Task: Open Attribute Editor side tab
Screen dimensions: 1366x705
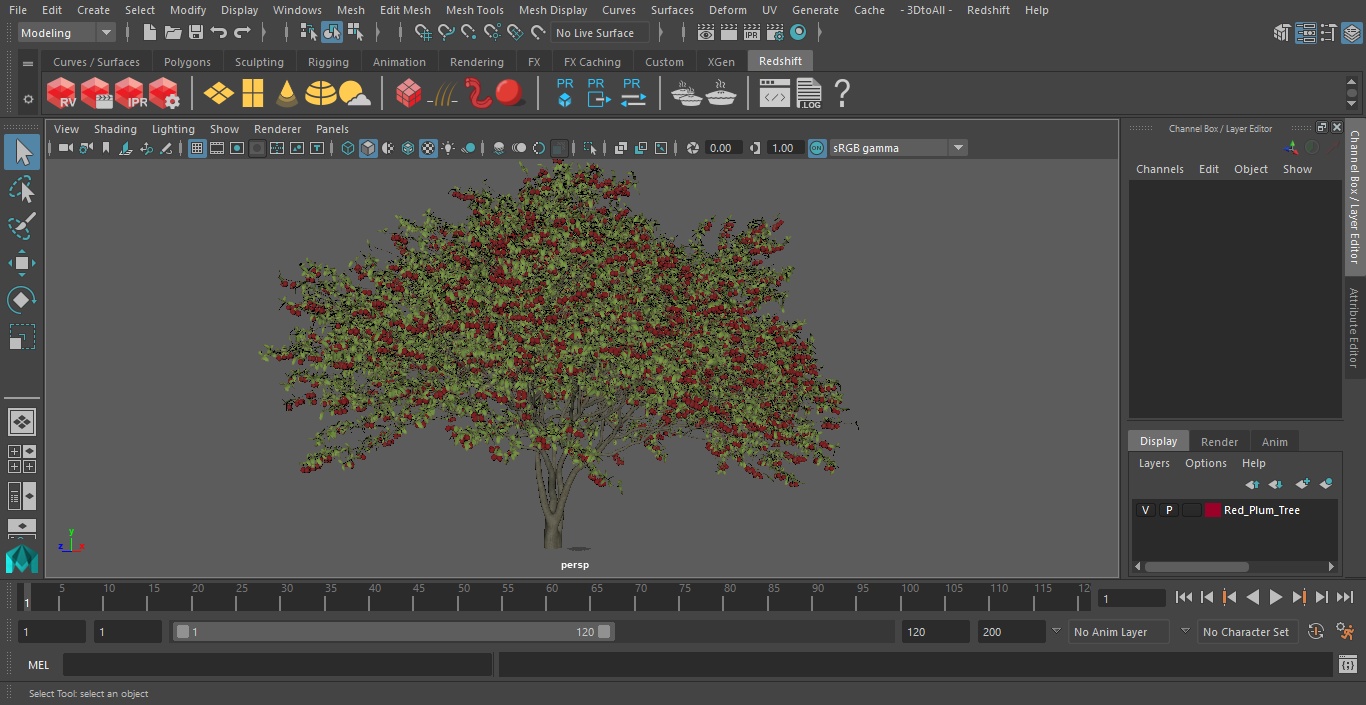Action: click(x=1355, y=328)
